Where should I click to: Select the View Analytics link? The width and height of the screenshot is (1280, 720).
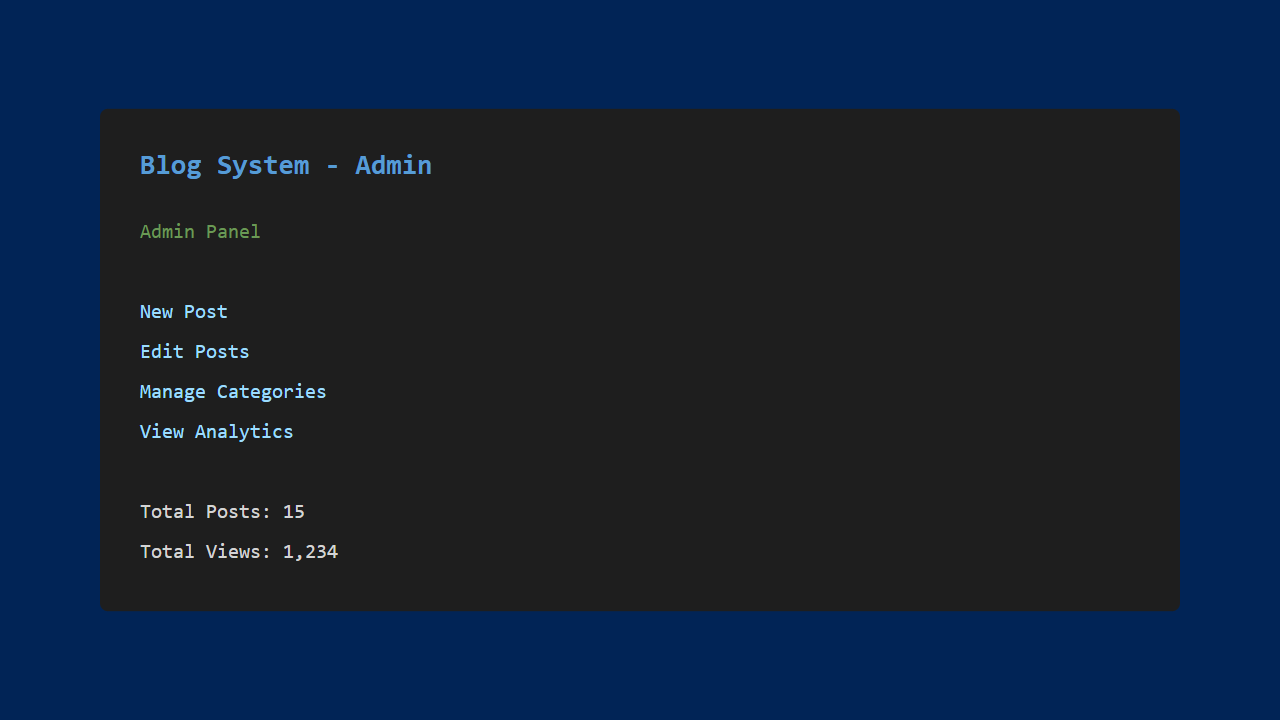click(x=217, y=432)
